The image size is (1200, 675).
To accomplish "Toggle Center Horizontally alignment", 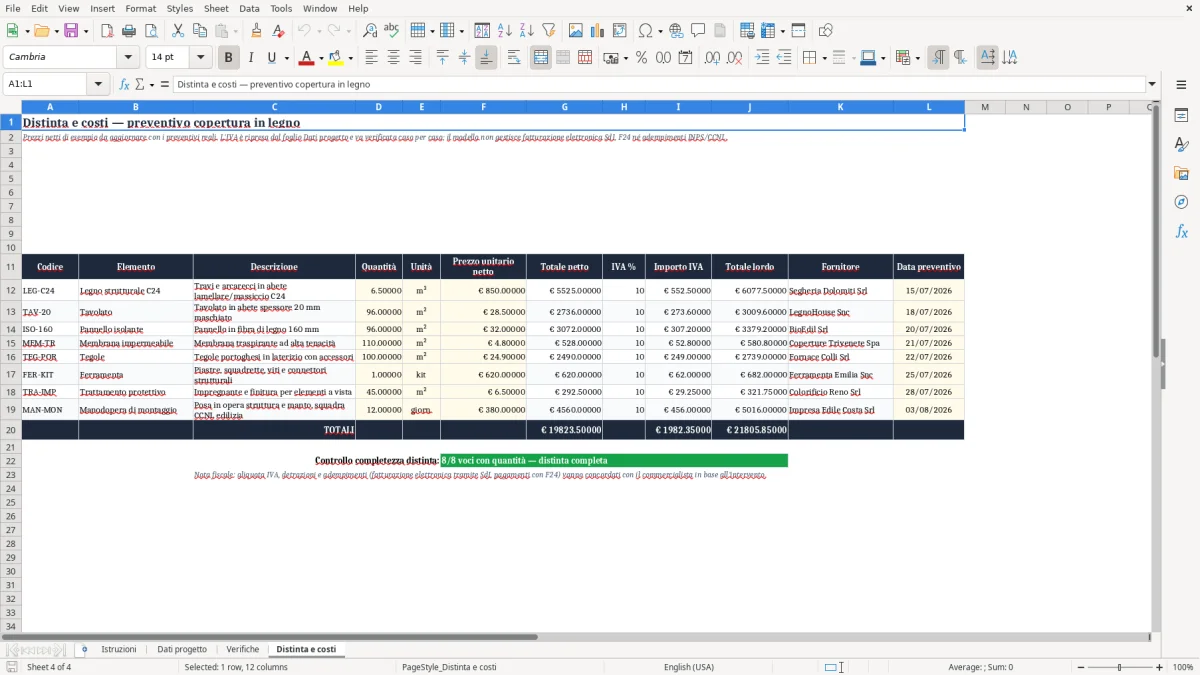I will click(x=394, y=58).
